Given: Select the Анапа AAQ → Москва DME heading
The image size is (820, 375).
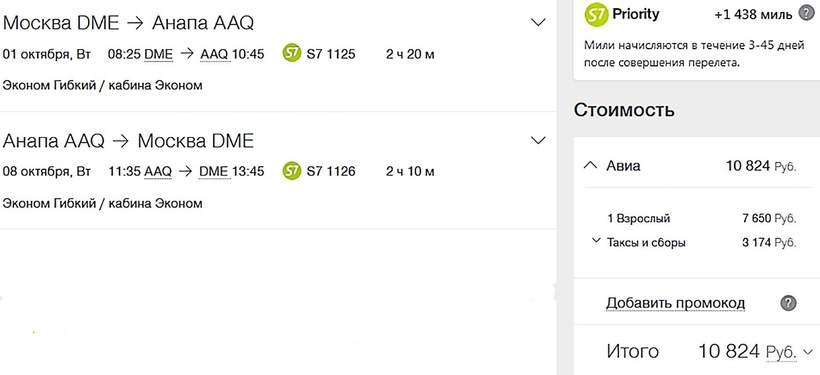Looking at the screenshot, I should point(128,141).
